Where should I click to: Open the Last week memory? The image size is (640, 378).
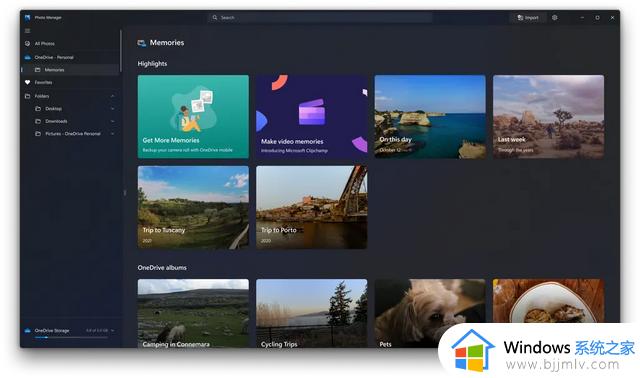[x=548, y=116]
